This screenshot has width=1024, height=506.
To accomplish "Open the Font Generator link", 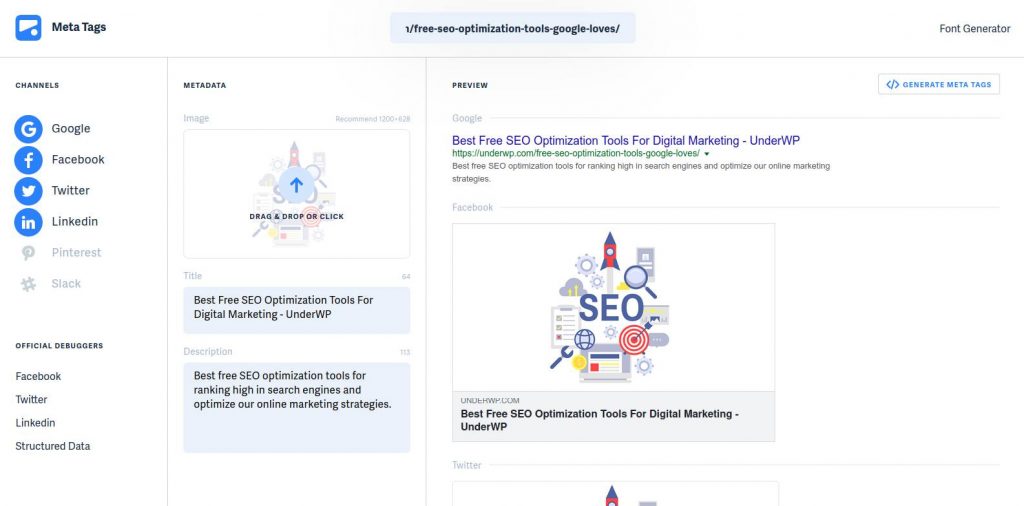I will (974, 28).
